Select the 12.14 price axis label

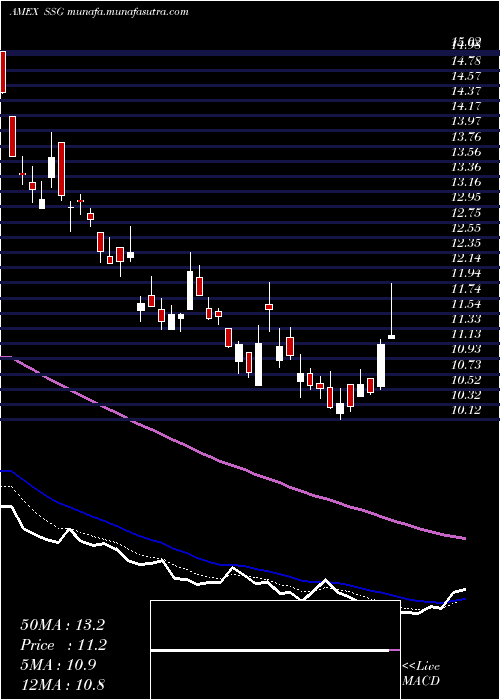point(466,258)
